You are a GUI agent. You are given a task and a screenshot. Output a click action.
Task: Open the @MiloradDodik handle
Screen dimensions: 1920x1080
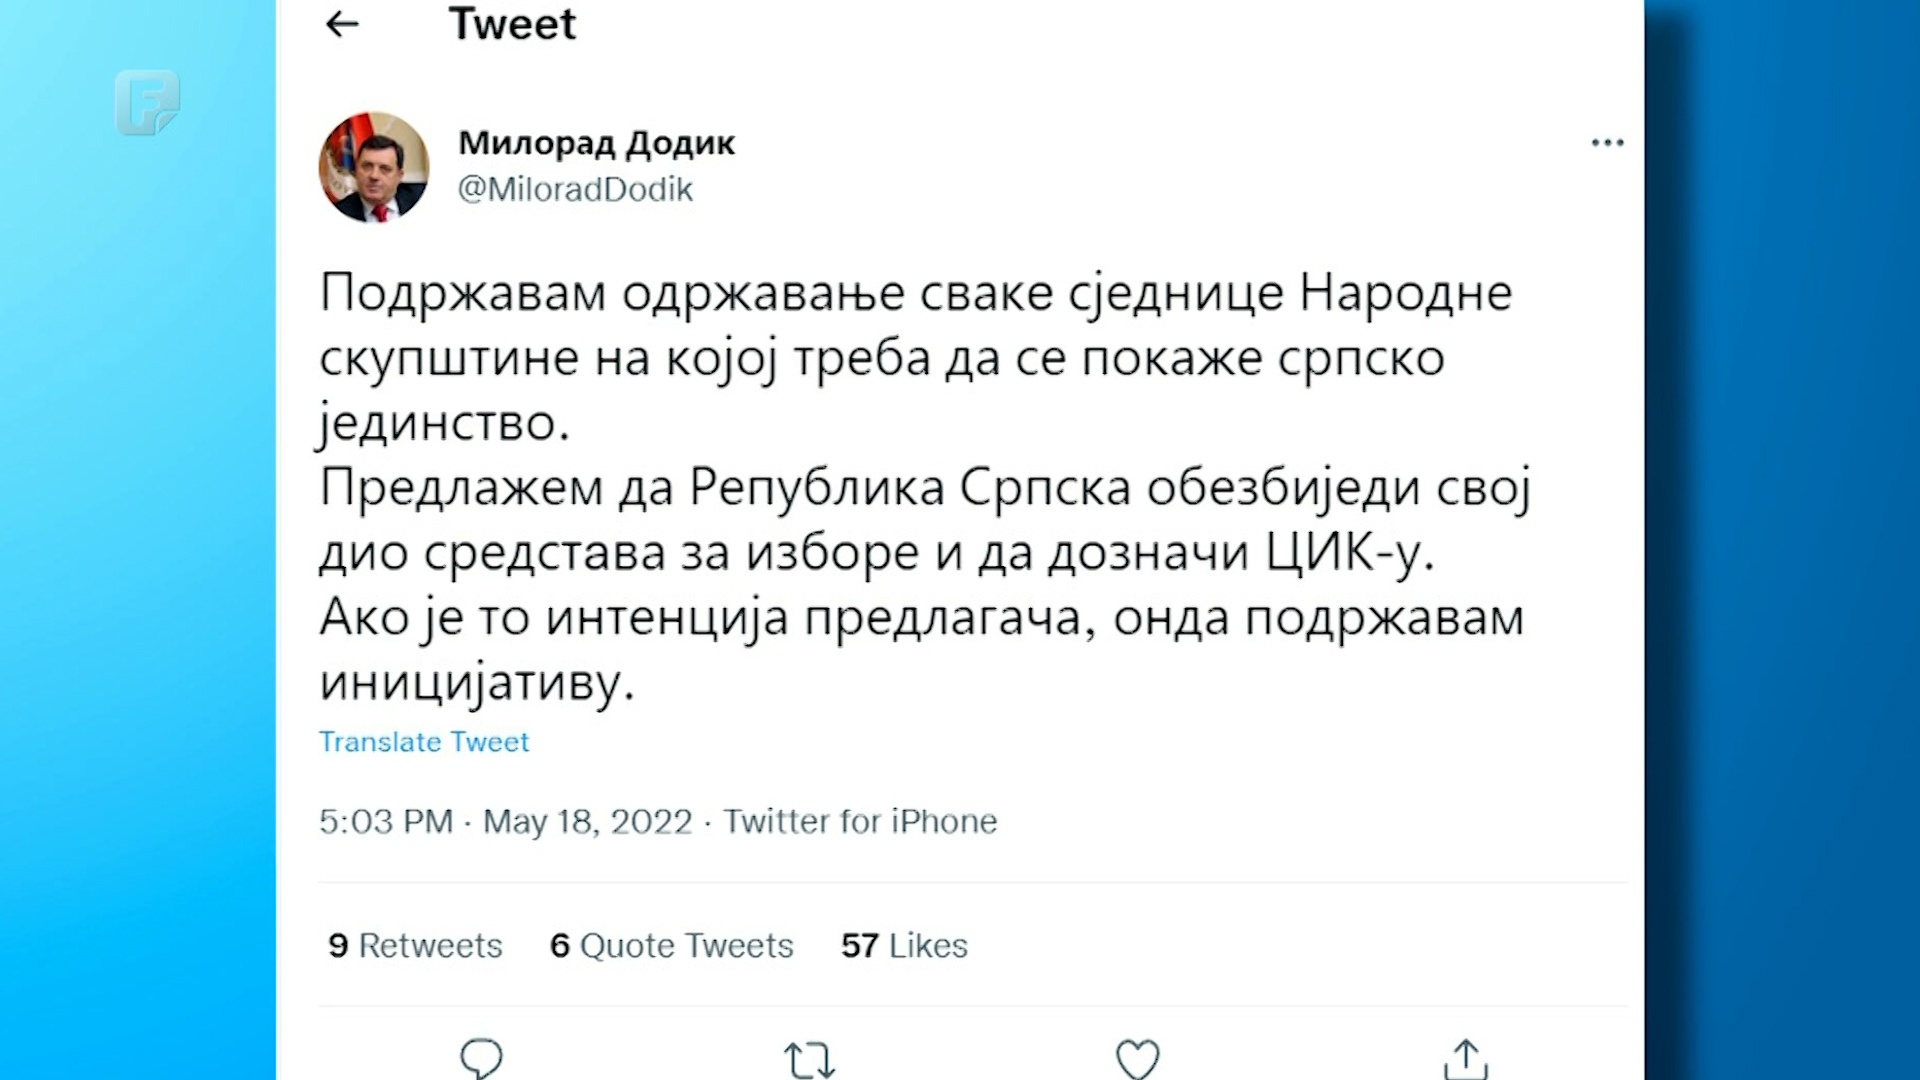coord(575,189)
